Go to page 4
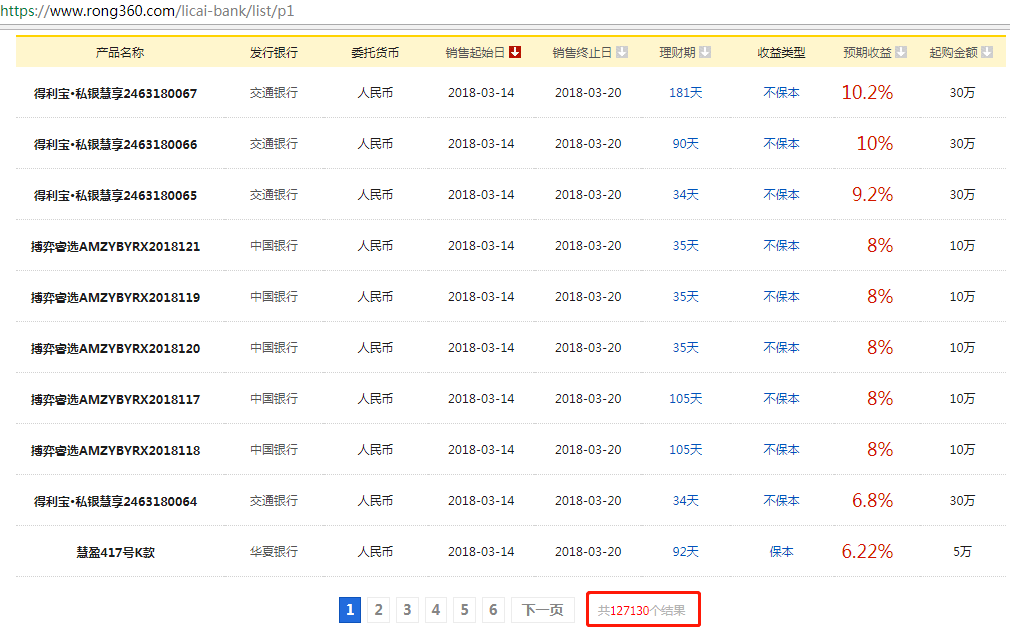Screen dimensions: 1010x631 pos(436,610)
